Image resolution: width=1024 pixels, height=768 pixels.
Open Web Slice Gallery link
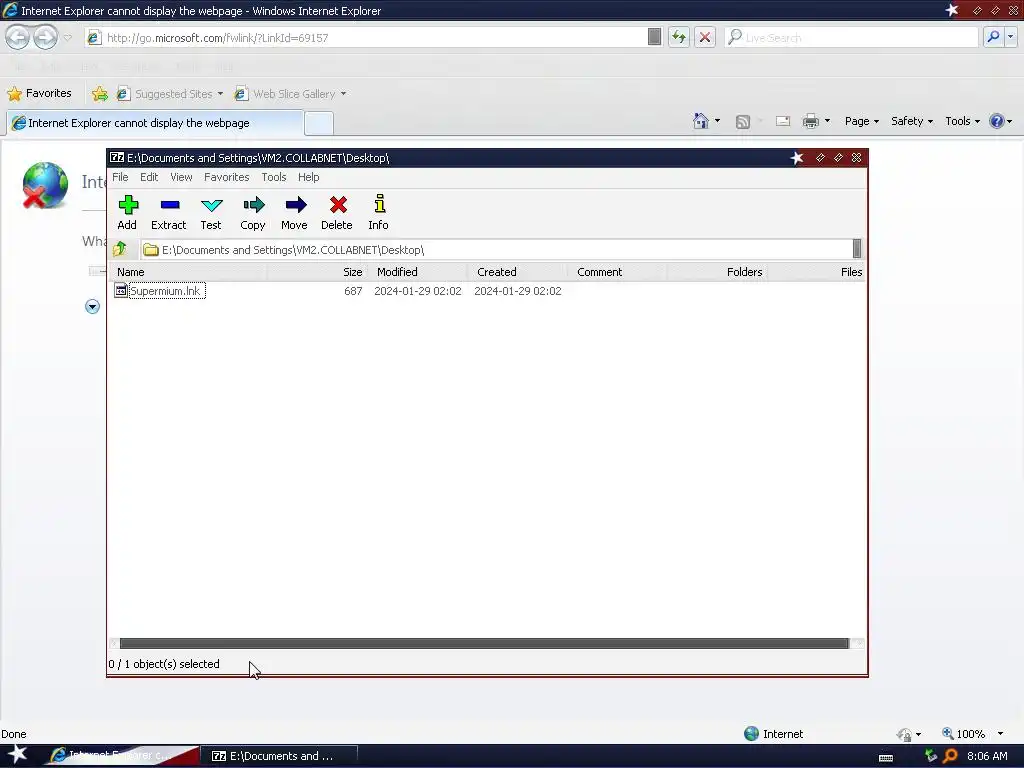(291, 94)
